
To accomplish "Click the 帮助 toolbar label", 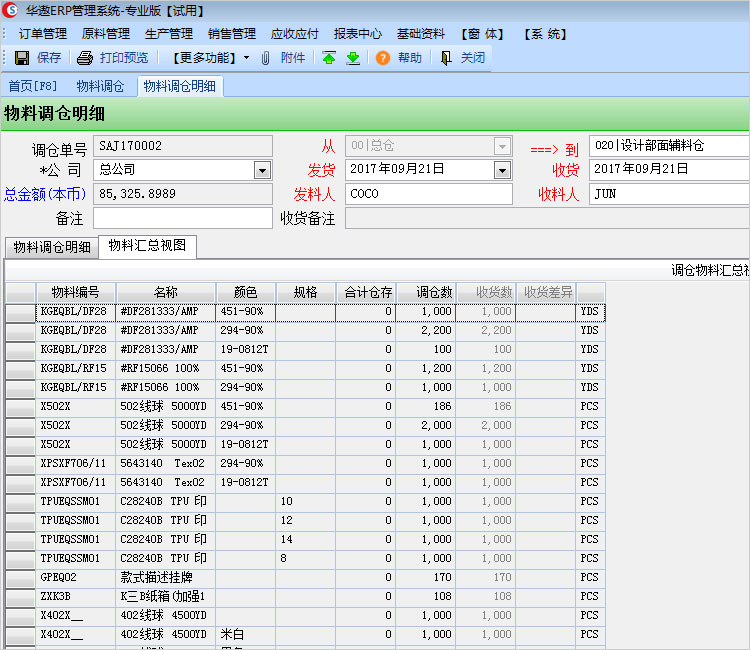I will click(x=410, y=58).
